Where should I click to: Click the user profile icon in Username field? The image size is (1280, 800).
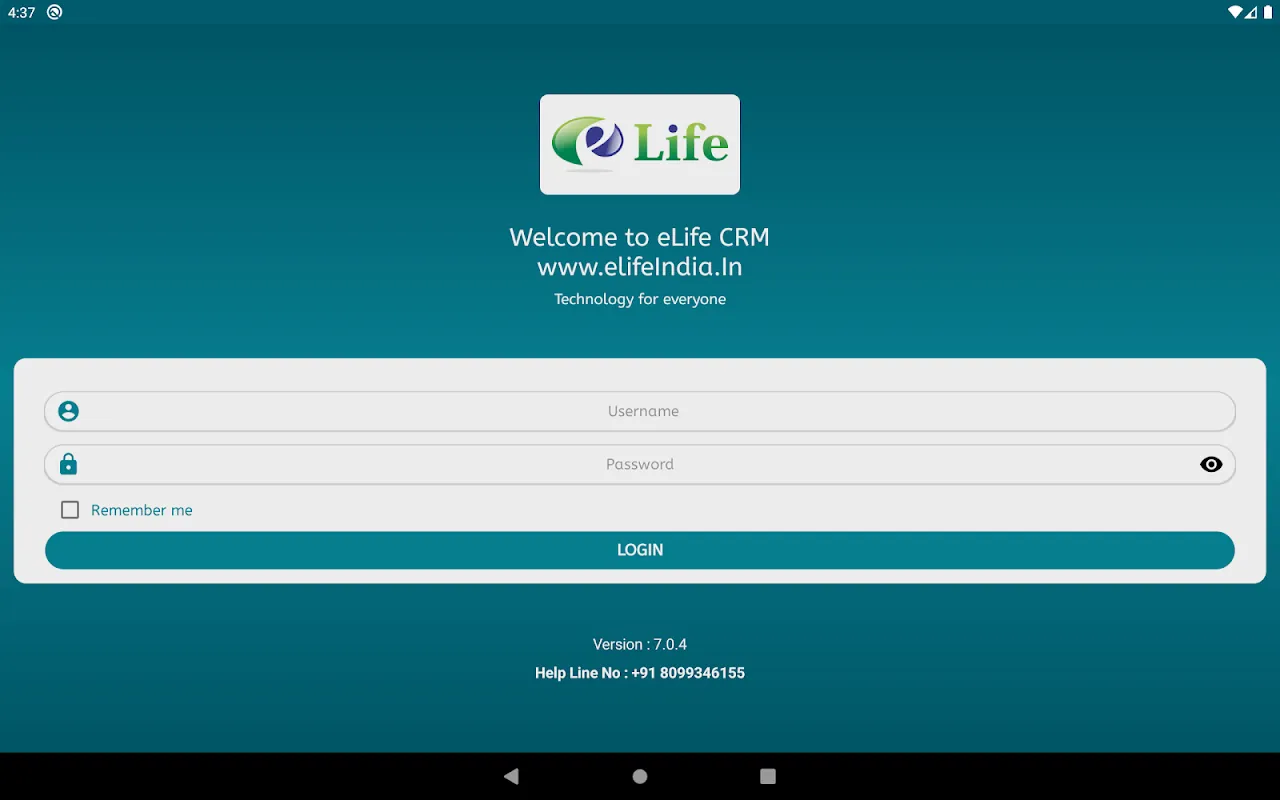click(x=68, y=411)
